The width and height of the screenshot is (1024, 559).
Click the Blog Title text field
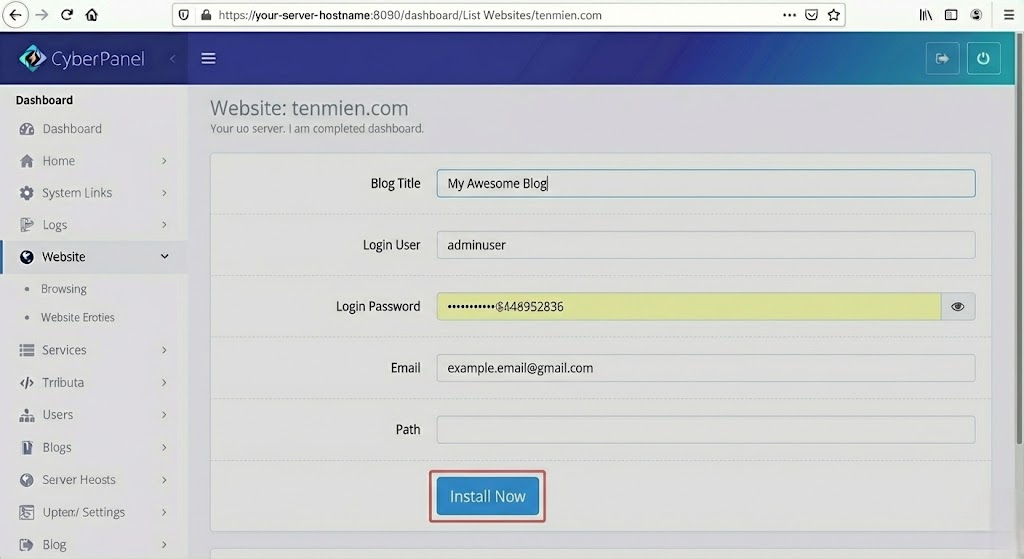click(705, 184)
